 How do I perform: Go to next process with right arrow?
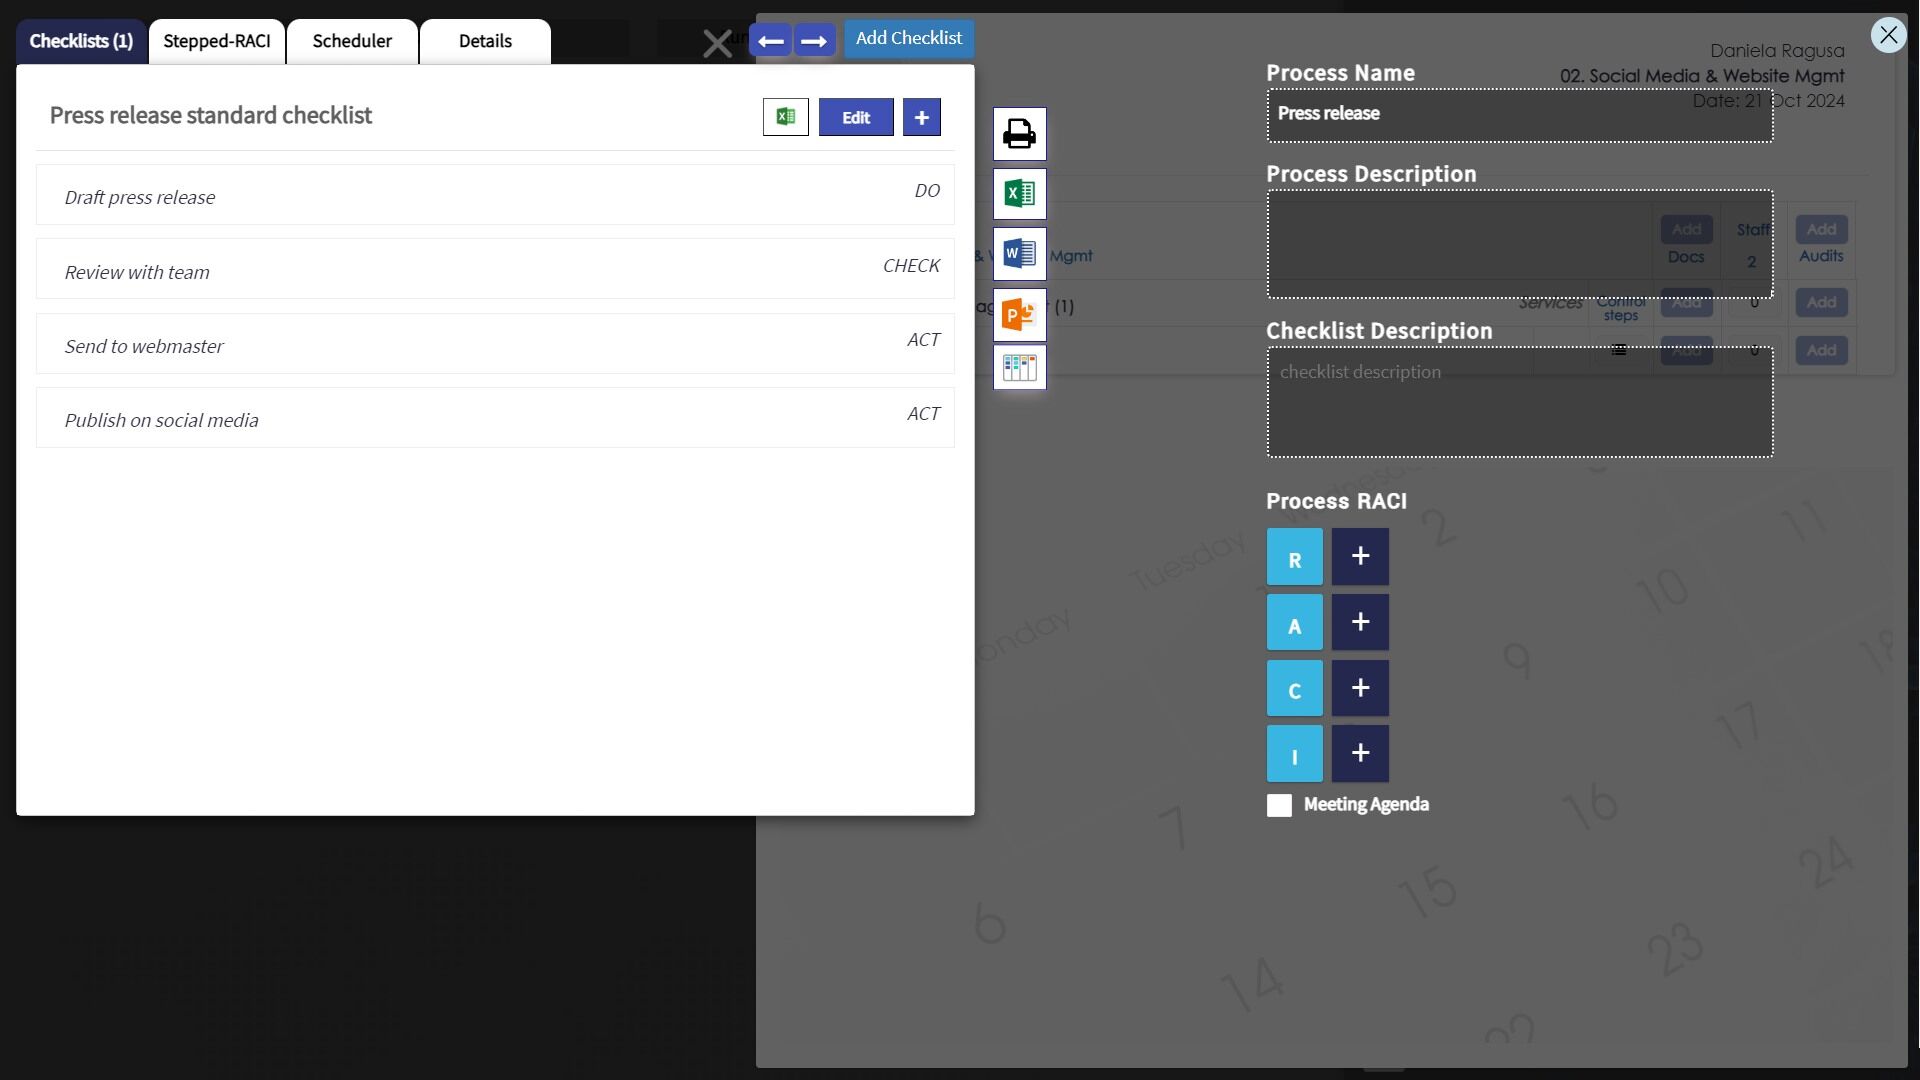coord(814,41)
